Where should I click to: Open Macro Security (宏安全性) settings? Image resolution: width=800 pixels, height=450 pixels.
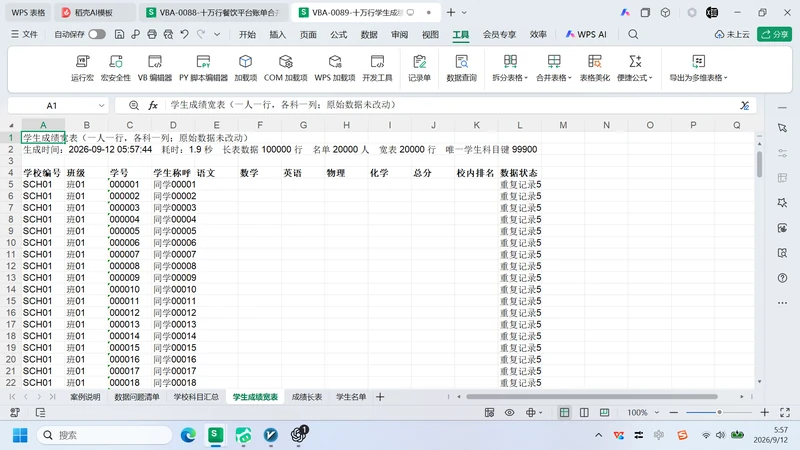(116, 68)
